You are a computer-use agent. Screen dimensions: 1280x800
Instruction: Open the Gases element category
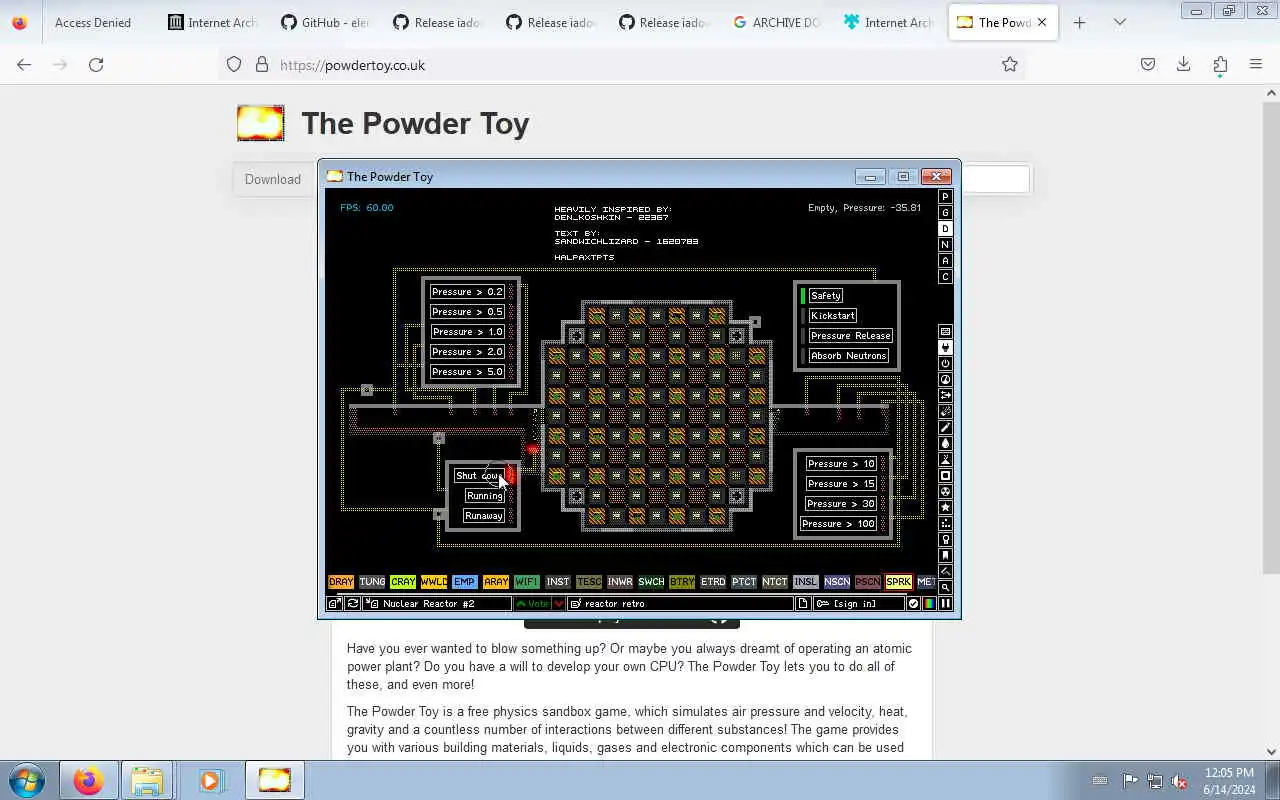coord(945,428)
